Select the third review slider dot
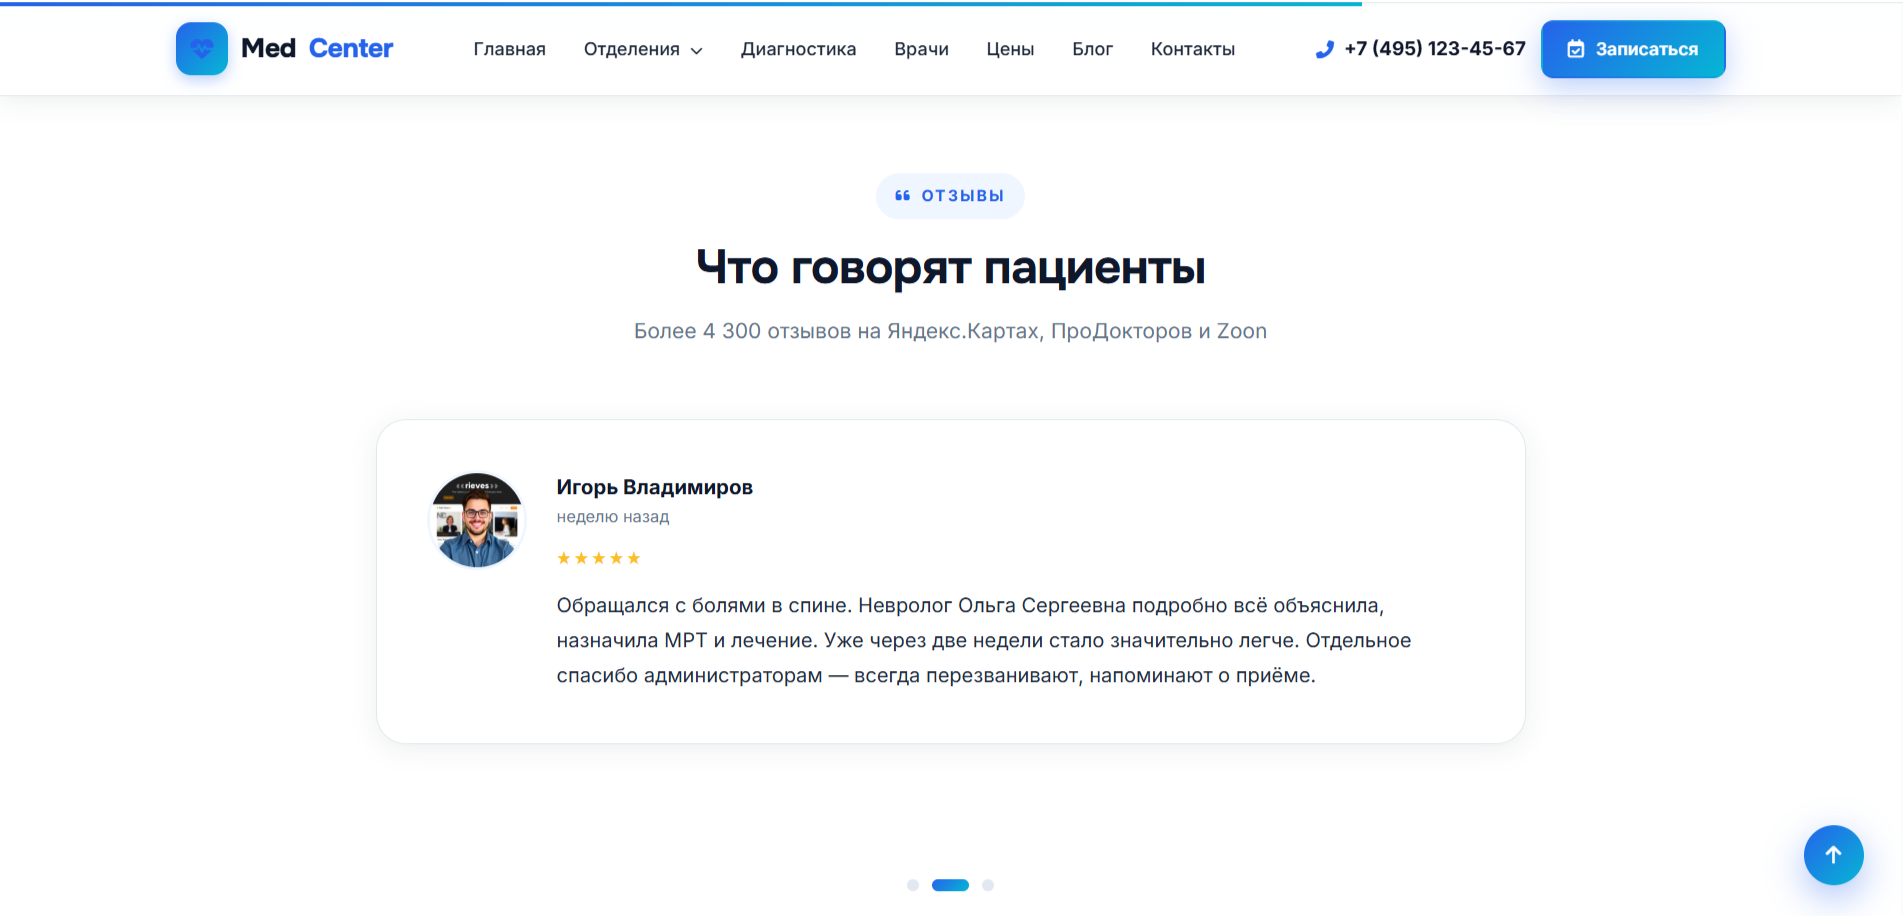The width and height of the screenshot is (1903, 916). coord(988,885)
